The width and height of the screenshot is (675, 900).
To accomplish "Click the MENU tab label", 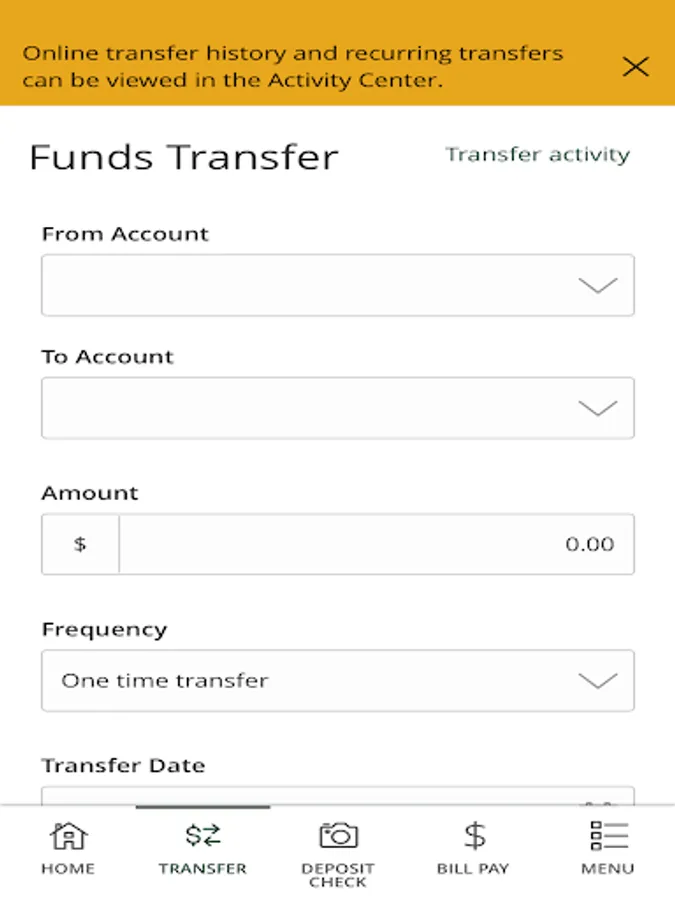I will point(608,869).
